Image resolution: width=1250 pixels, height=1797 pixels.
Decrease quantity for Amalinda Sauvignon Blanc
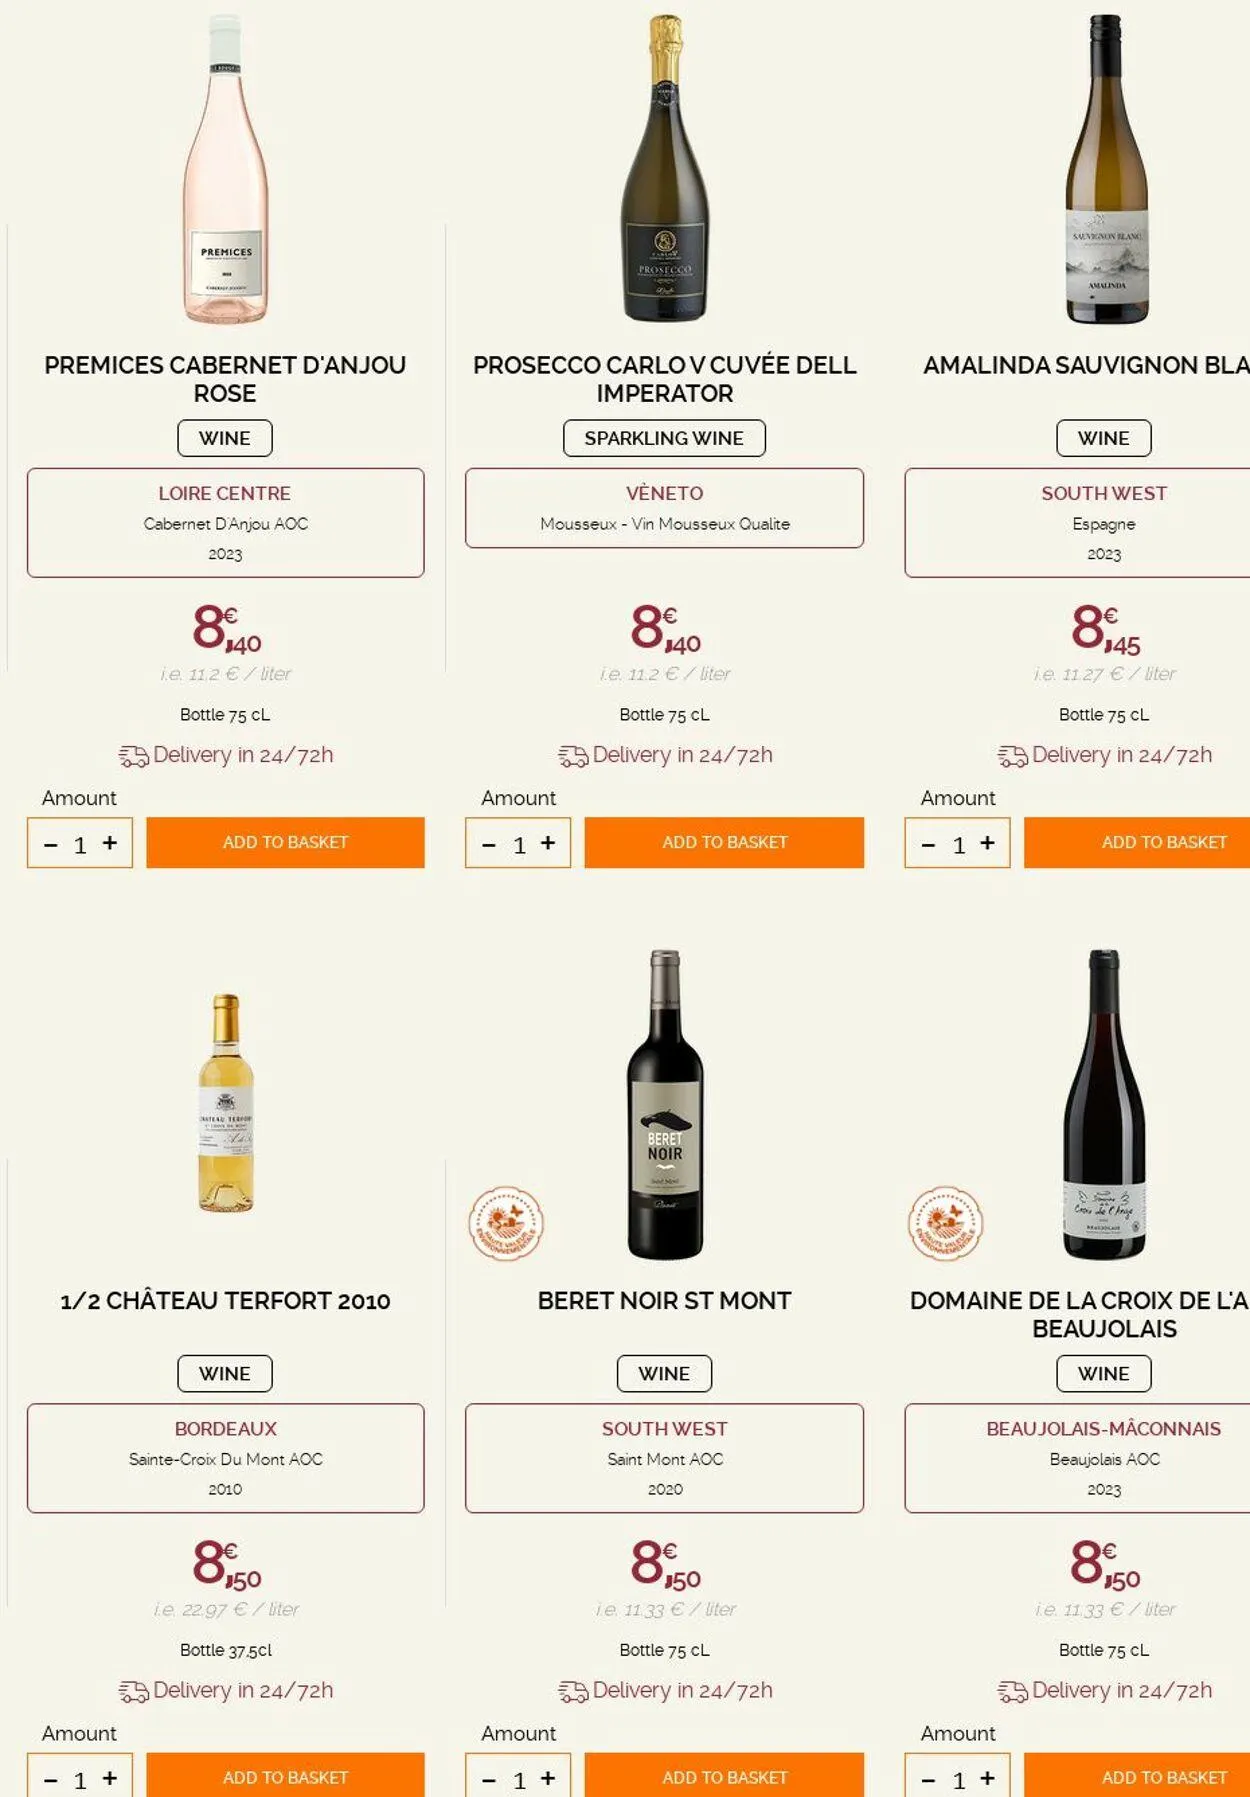[x=928, y=845]
